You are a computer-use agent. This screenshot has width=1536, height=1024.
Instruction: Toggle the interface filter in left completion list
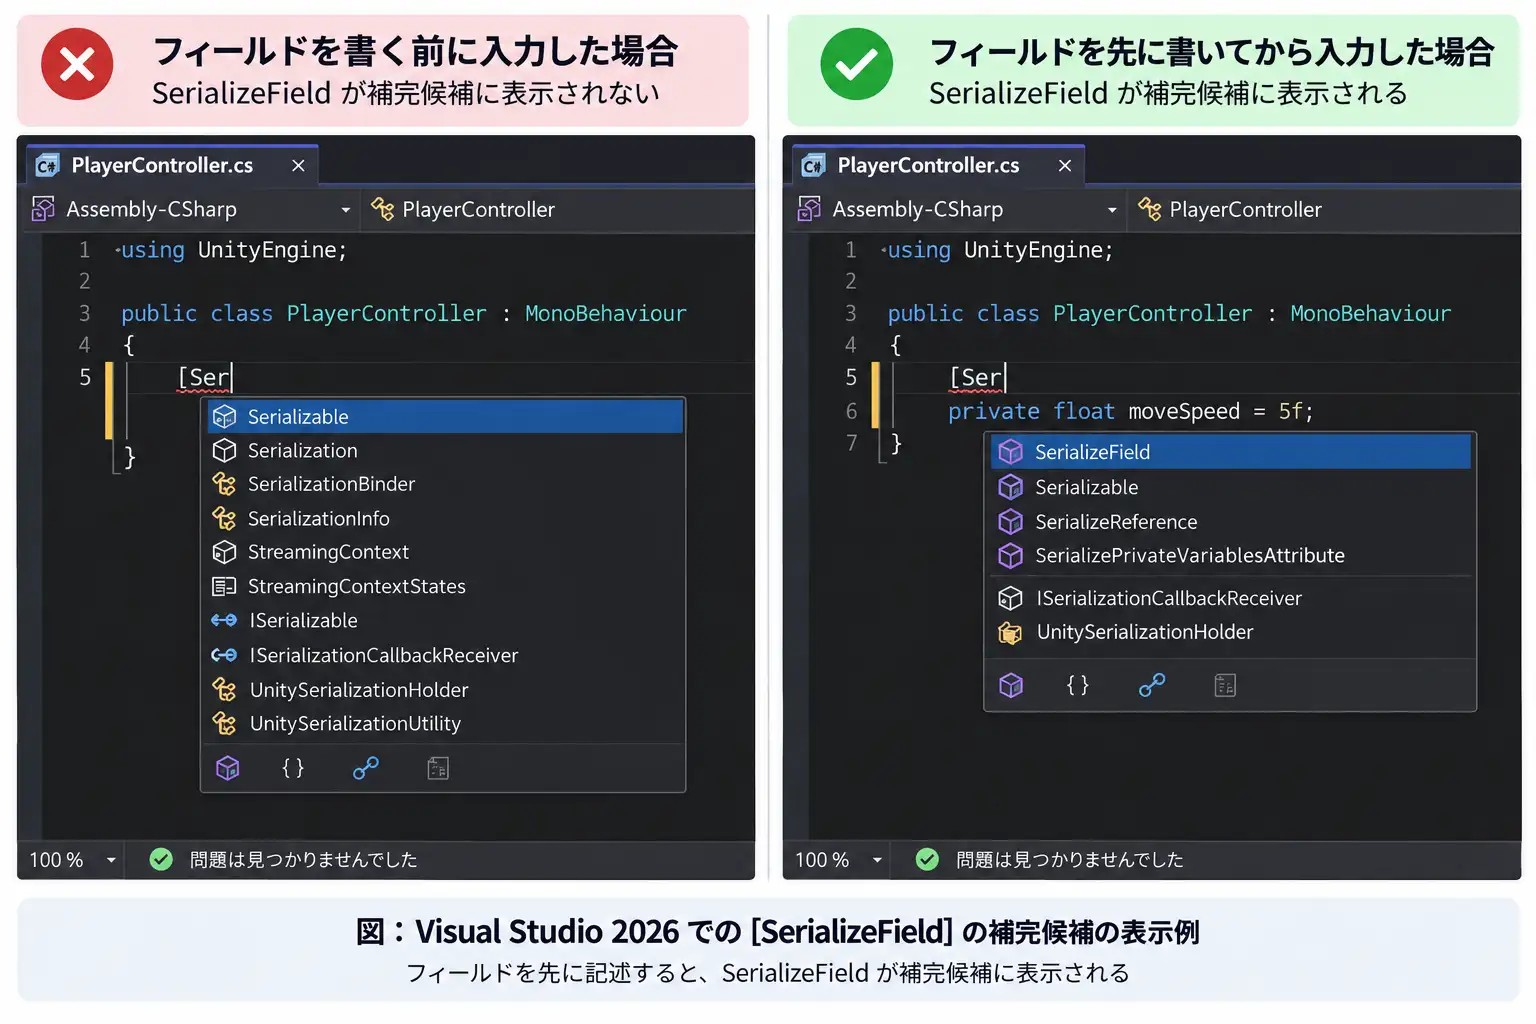pos(365,768)
